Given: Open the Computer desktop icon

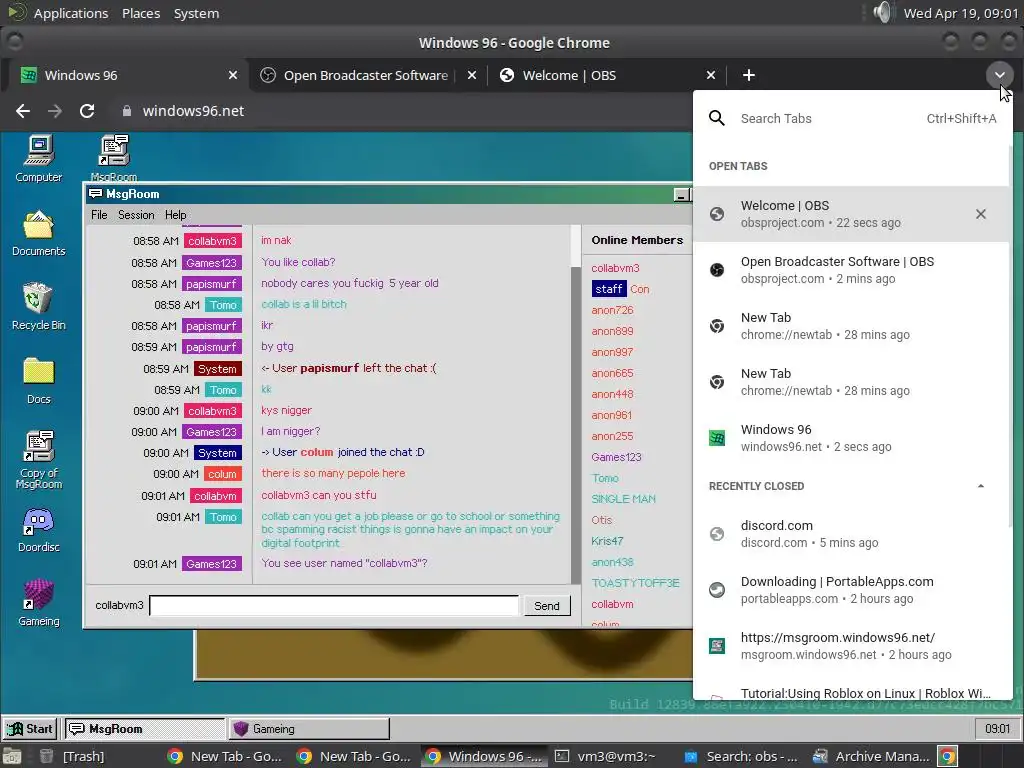Looking at the screenshot, I should point(39,159).
